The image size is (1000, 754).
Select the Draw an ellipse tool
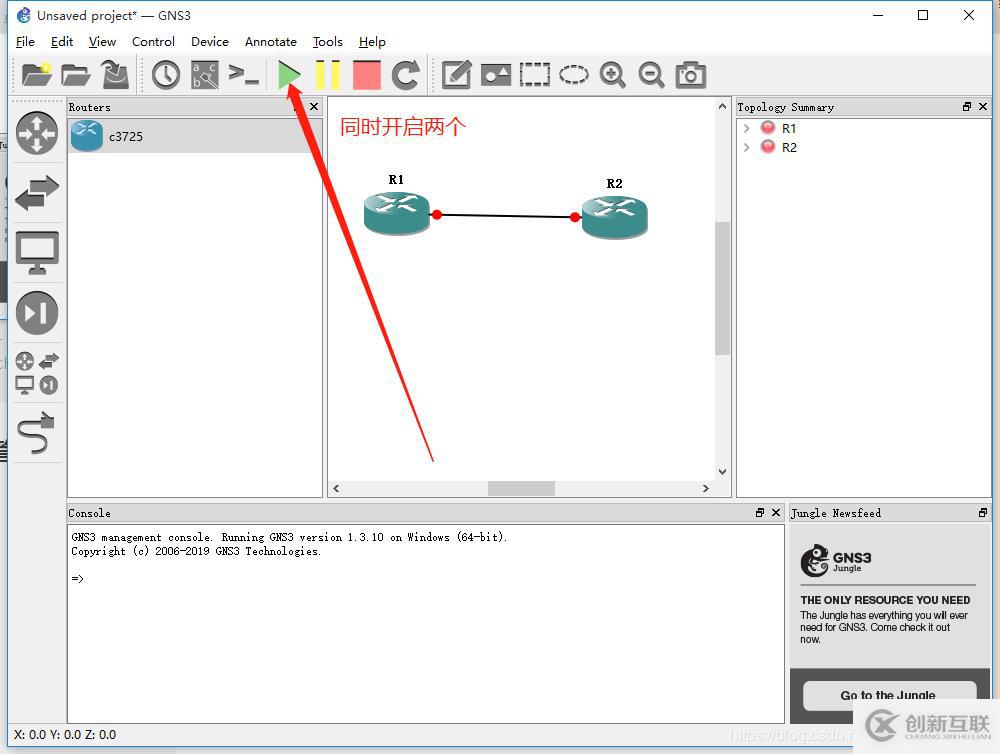coord(574,75)
